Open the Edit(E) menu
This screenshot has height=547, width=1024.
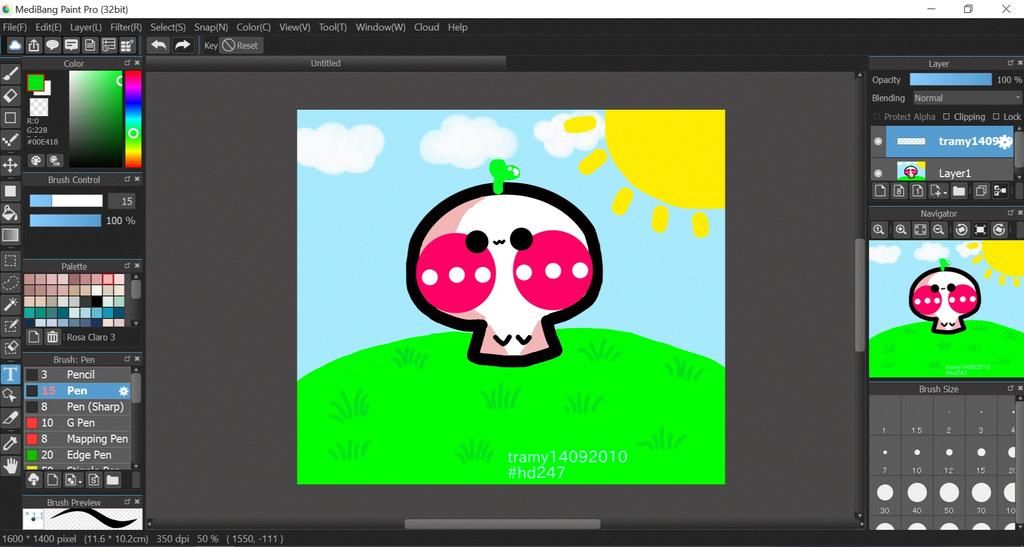pyautogui.click(x=48, y=27)
